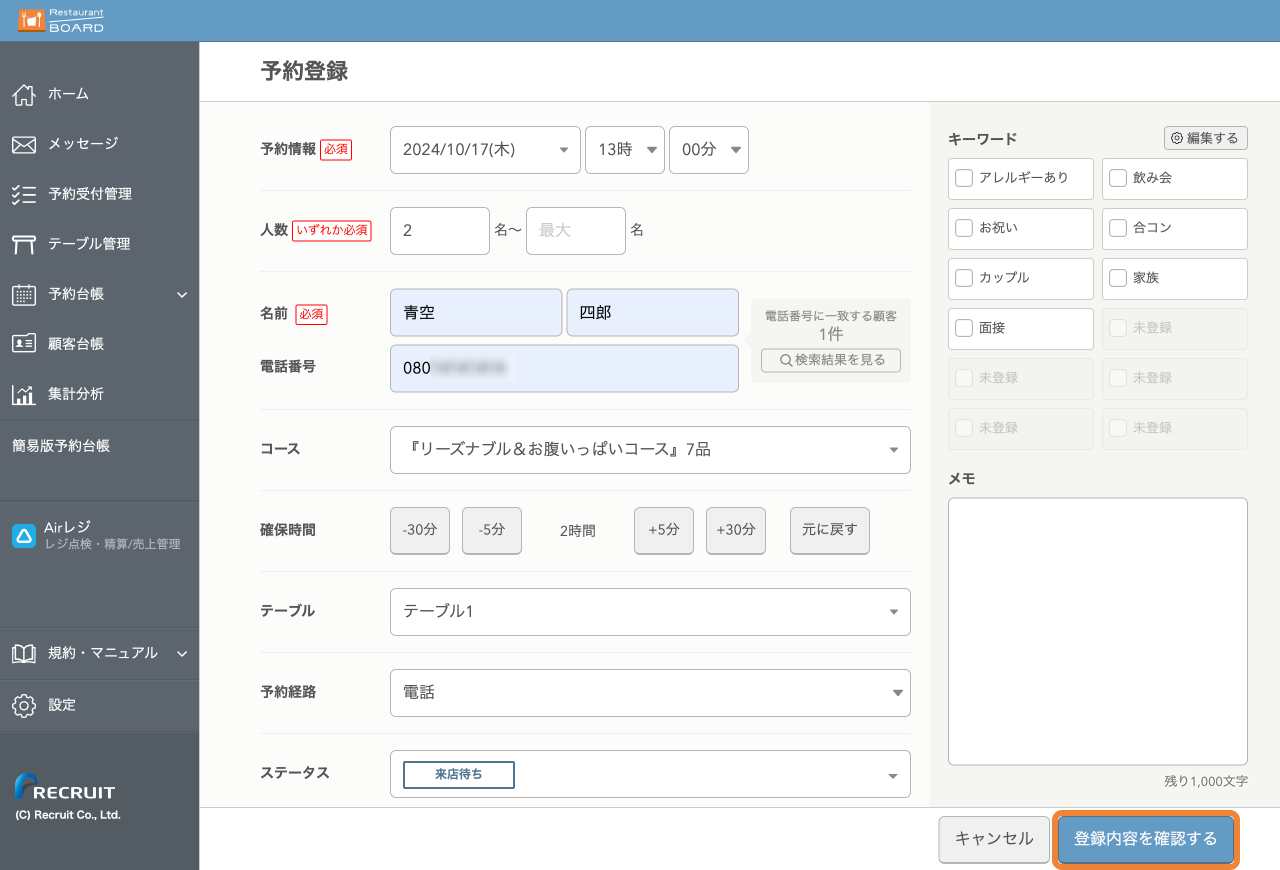The height and width of the screenshot is (870, 1280).
Task: Open 設定 from the sidebar
Action: tap(60, 705)
